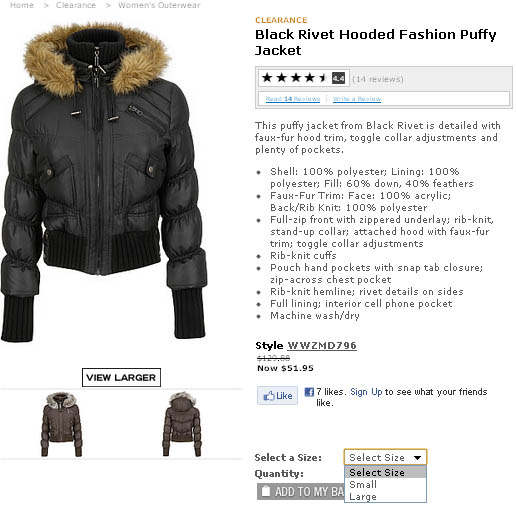516x506 pixels.
Task: Click the 4.4 rating badge
Action: point(338,78)
